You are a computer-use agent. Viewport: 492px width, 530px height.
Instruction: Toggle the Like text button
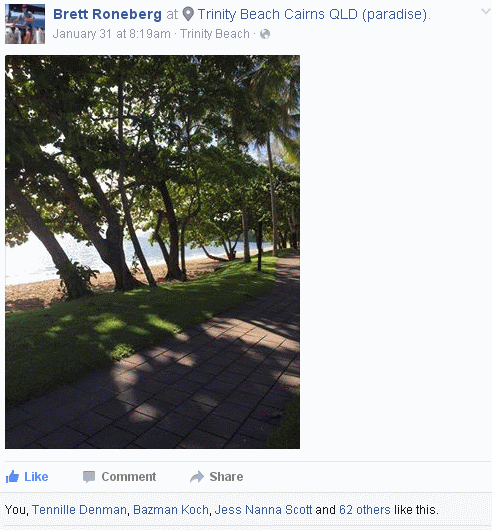pyautogui.click(x=36, y=477)
